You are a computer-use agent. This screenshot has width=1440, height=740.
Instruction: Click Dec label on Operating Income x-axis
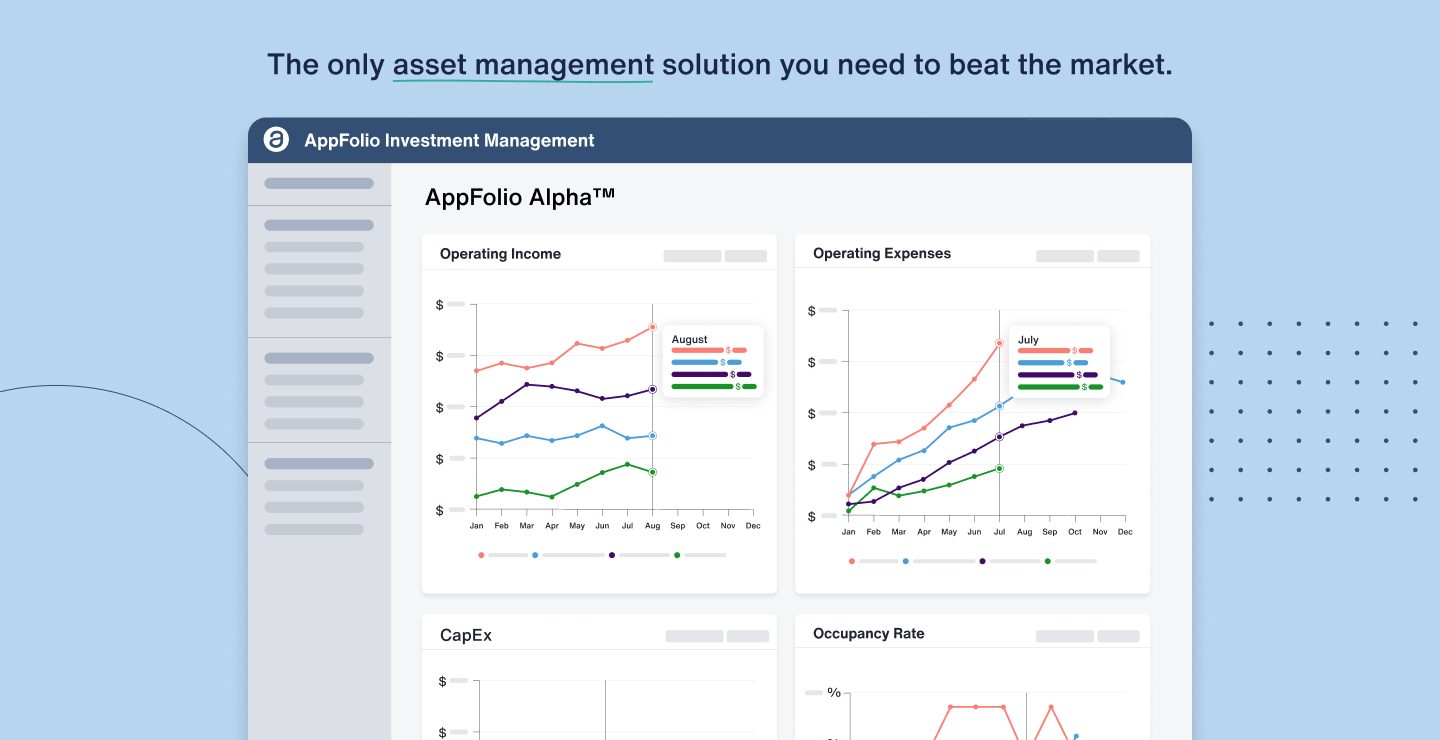point(753,526)
